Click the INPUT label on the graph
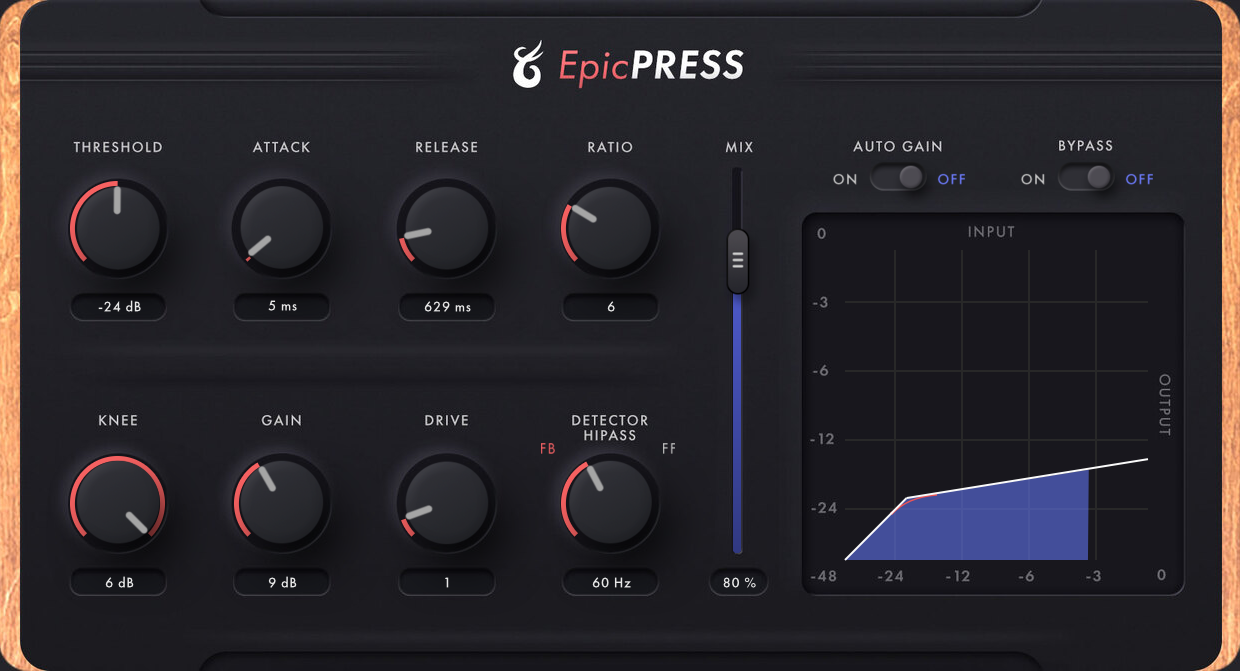Viewport: 1240px width, 671px height. (x=992, y=232)
